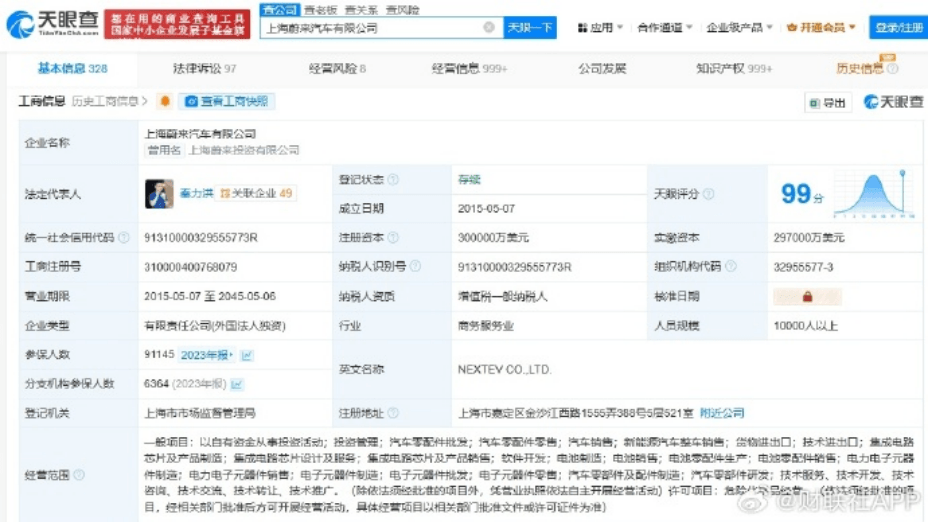Clear the search box with the X icon
929x522 pixels.
click(x=489, y=27)
